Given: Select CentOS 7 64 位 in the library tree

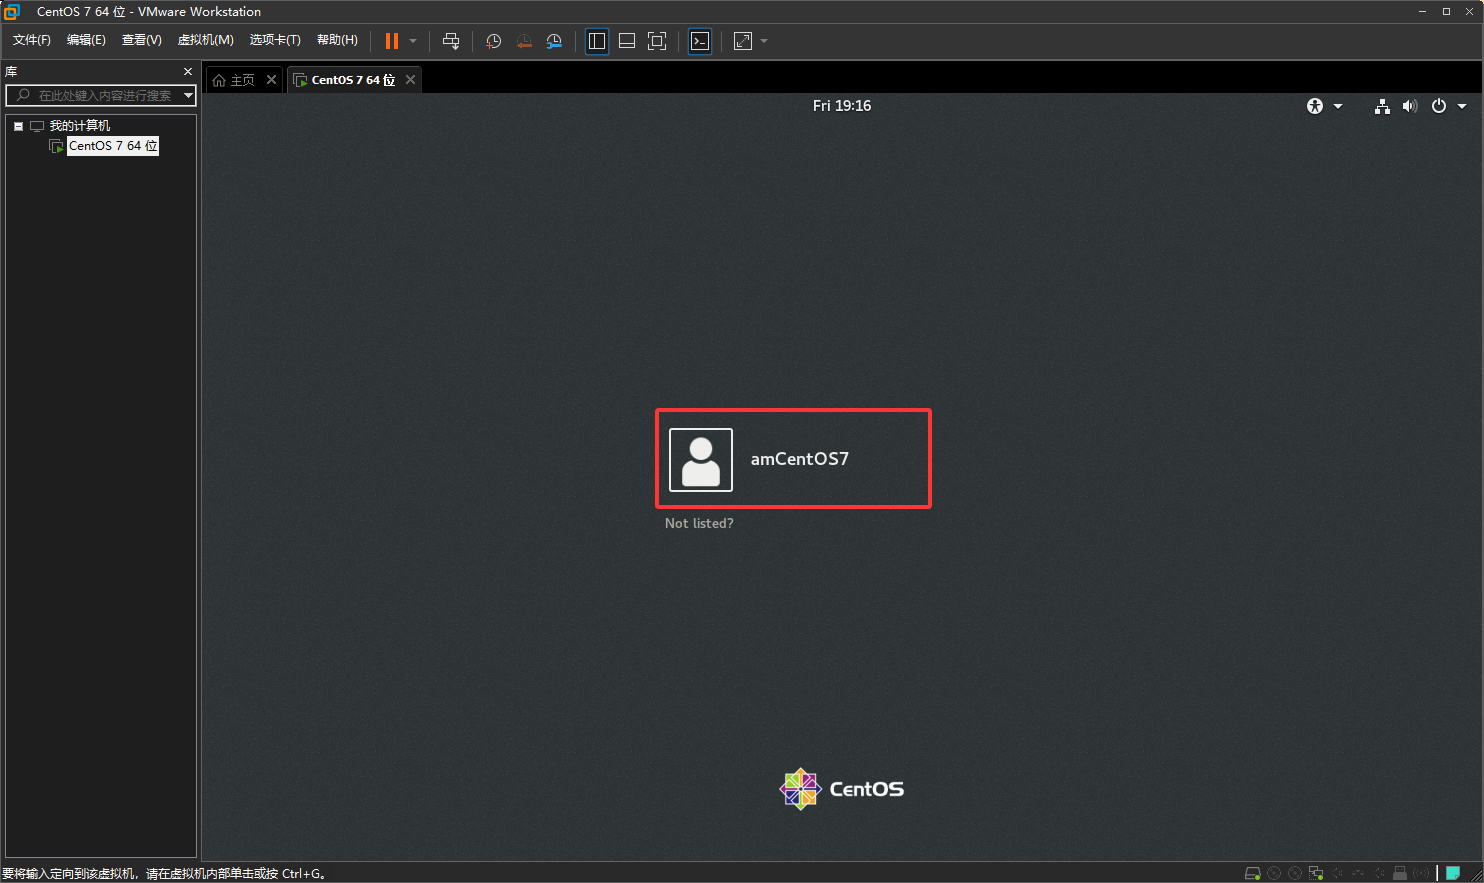Looking at the screenshot, I should point(113,146).
